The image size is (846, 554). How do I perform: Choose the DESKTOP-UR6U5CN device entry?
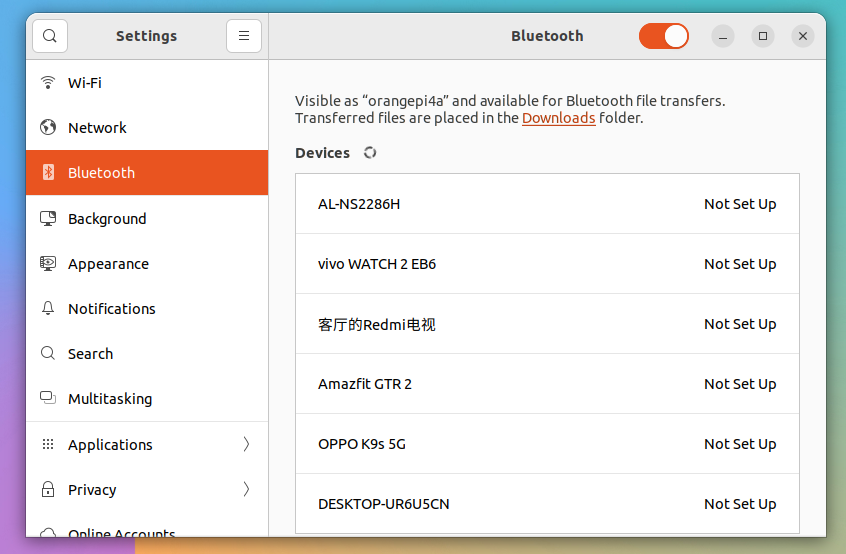(x=547, y=504)
